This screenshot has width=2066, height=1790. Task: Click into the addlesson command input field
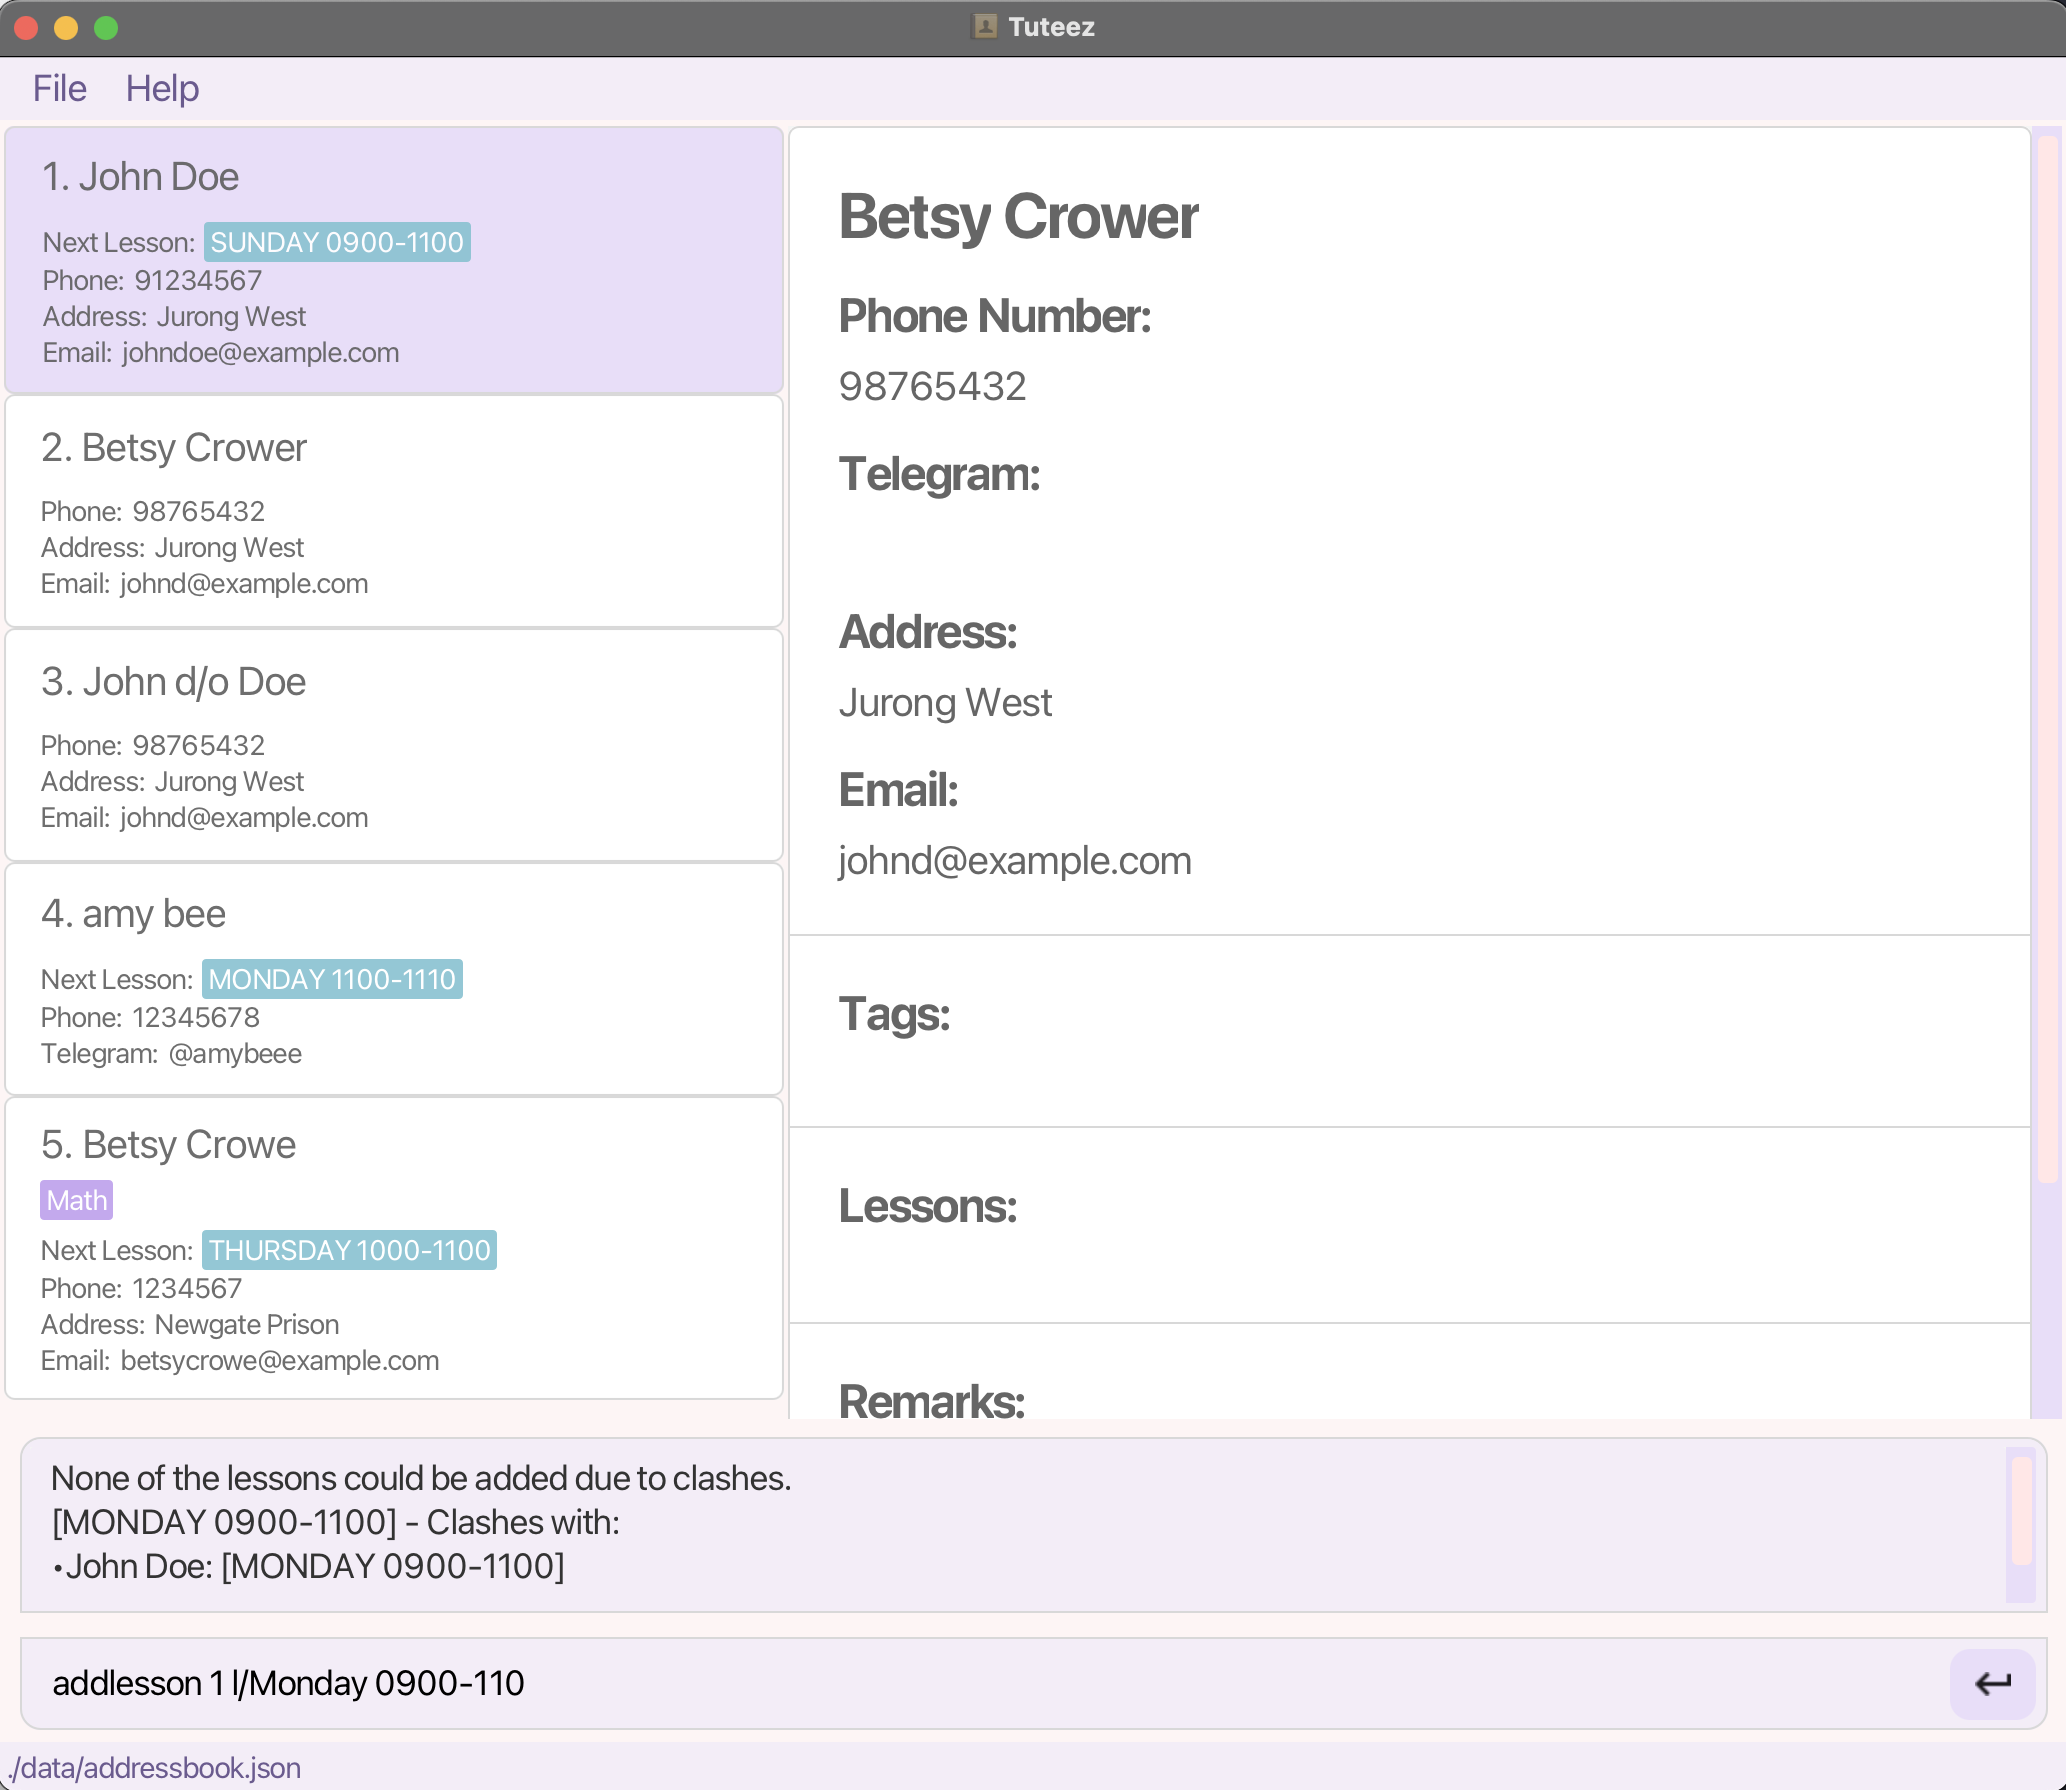click(980, 1684)
